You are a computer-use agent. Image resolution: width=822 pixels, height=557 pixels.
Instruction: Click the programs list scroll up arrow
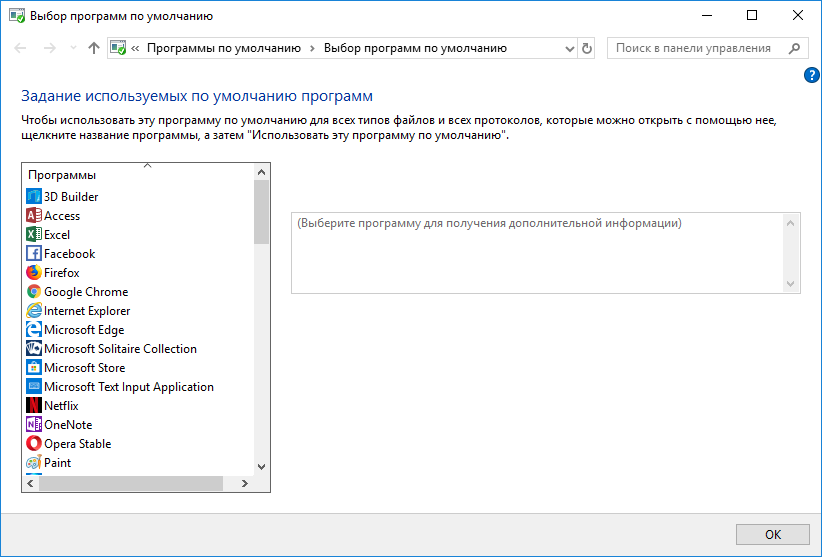262,172
